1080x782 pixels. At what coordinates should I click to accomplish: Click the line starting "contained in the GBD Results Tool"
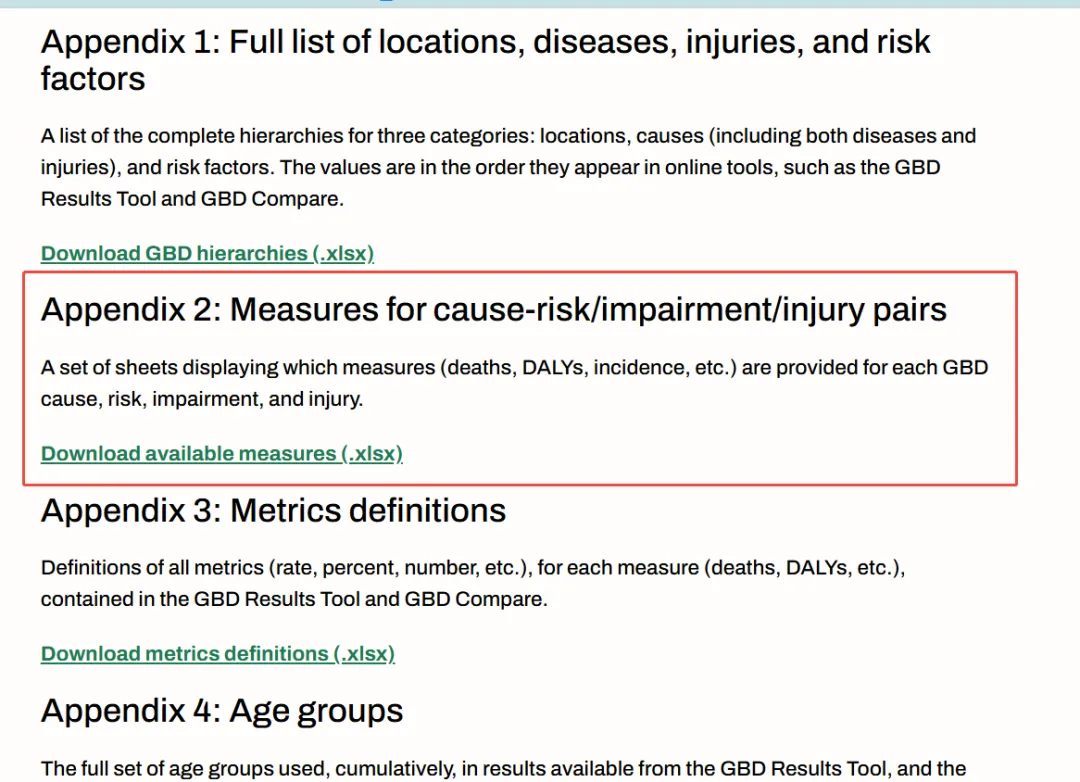click(294, 599)
